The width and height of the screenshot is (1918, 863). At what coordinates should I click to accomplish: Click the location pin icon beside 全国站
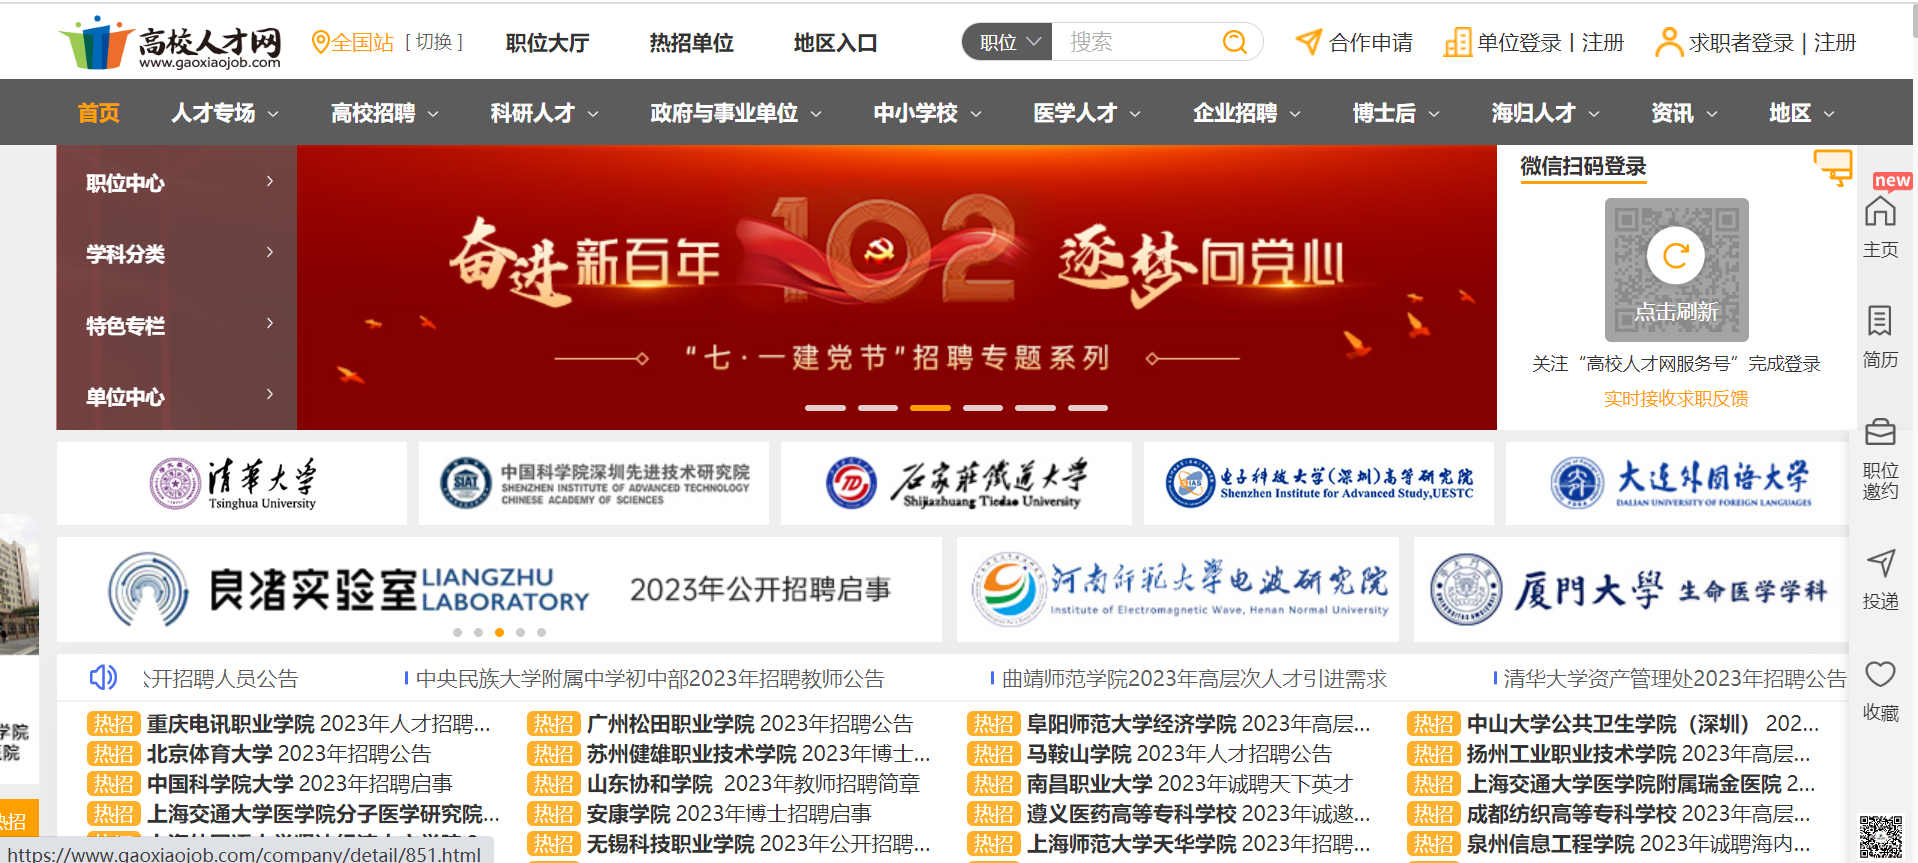(x=320, y=42)
